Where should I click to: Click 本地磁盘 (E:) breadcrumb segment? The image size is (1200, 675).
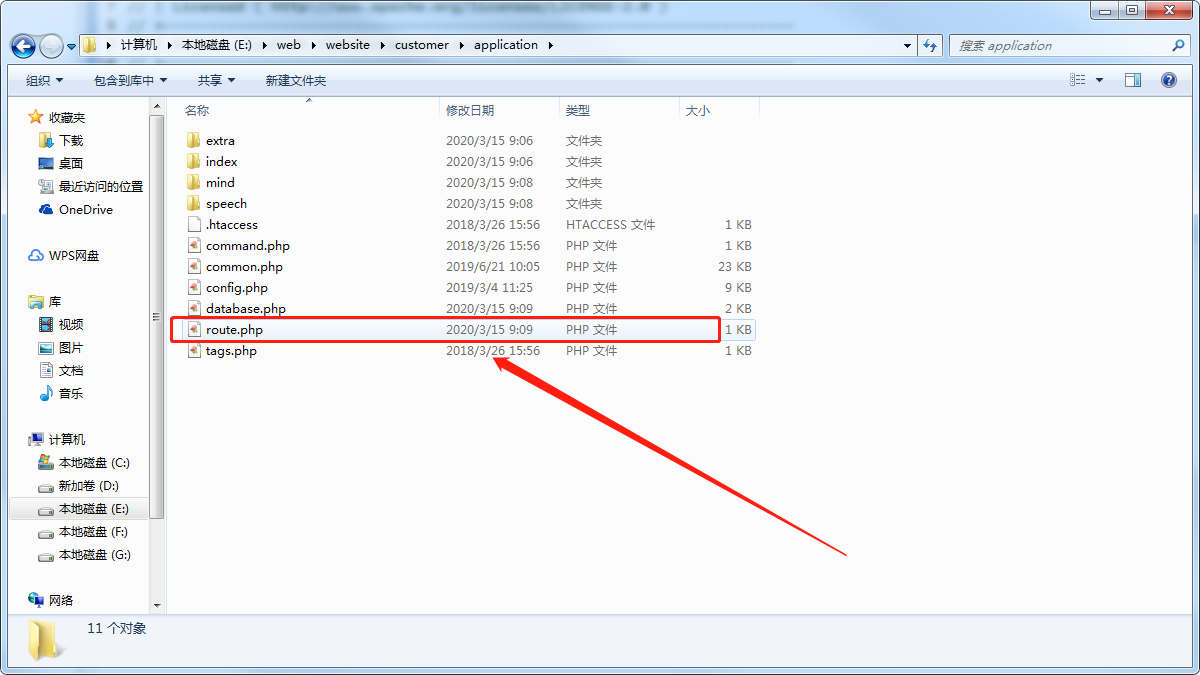point(217,45)
